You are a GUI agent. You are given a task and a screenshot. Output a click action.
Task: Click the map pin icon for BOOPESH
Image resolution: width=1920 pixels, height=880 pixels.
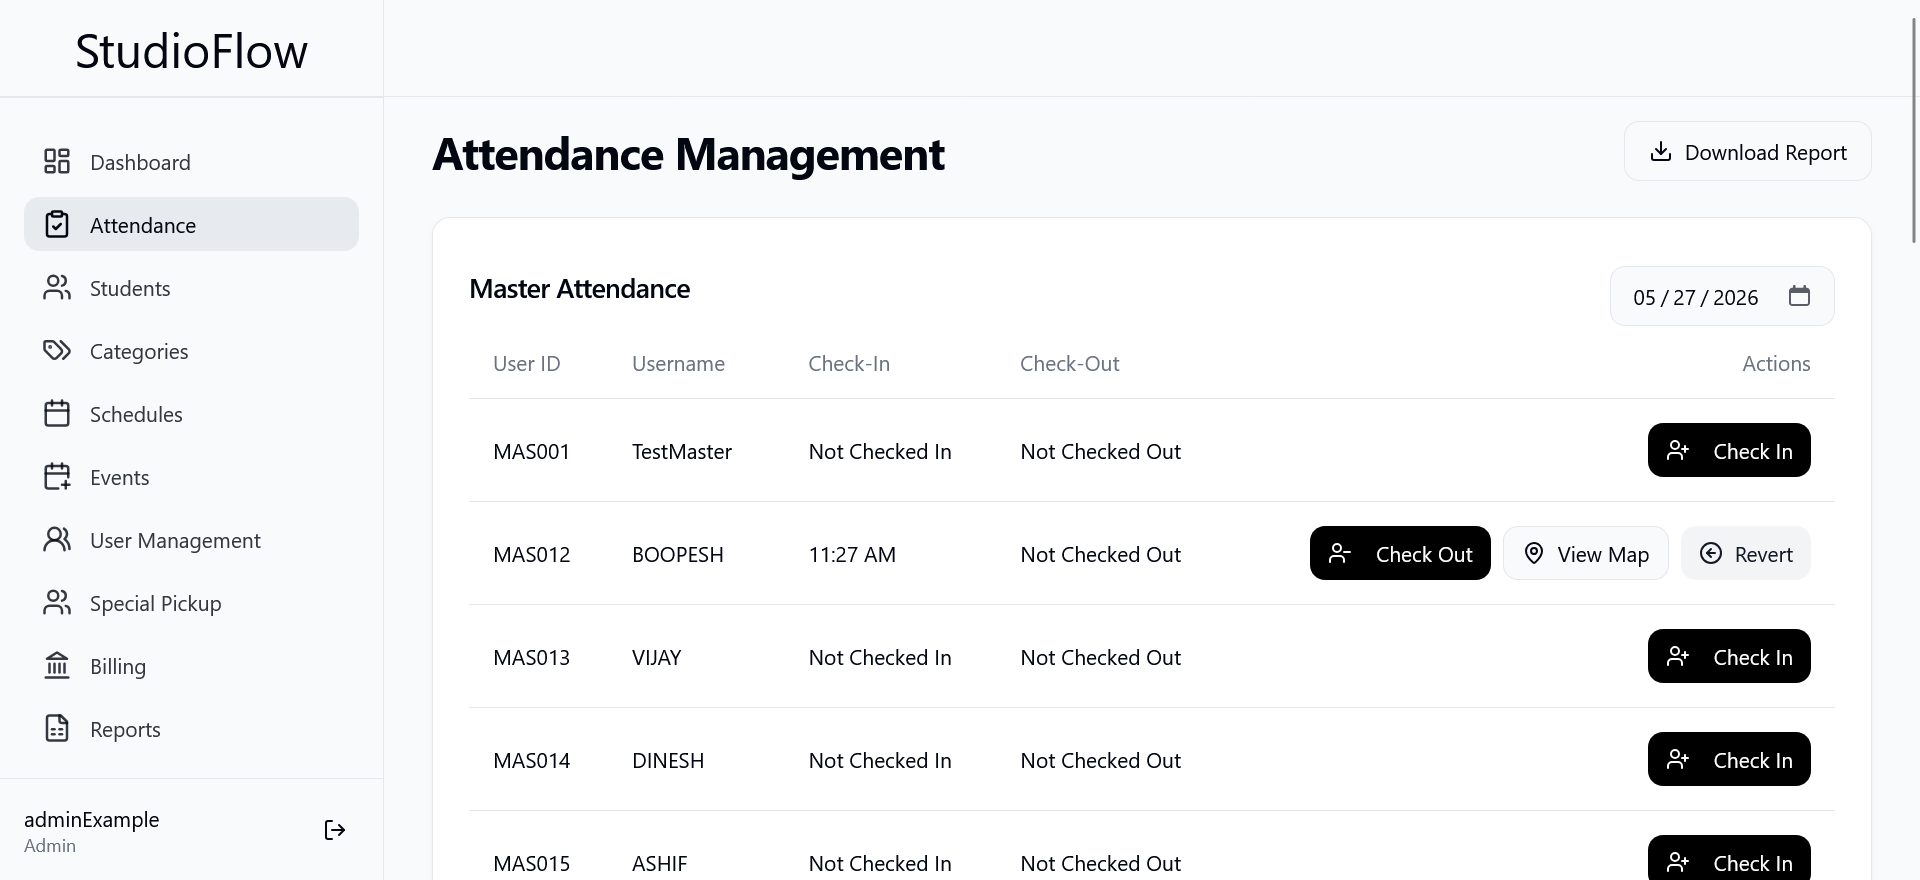pyautogui.click(x=1534, y=553)
